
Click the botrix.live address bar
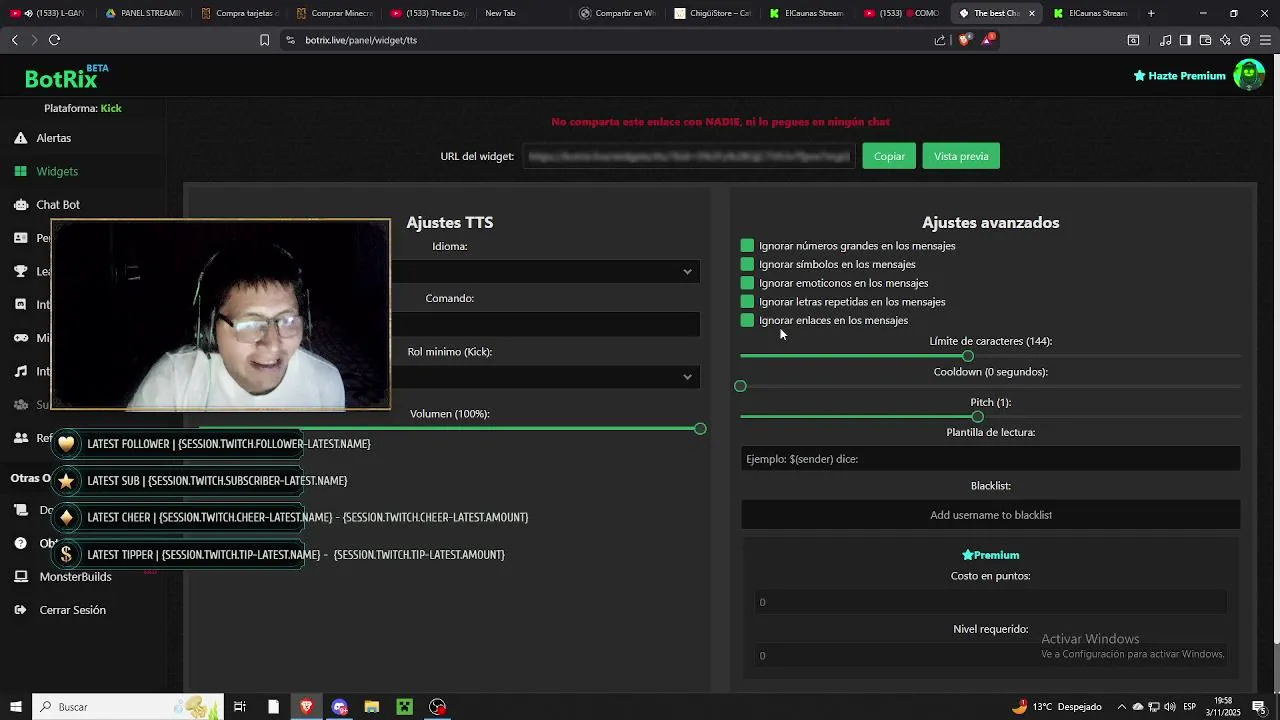coord(600,40)
